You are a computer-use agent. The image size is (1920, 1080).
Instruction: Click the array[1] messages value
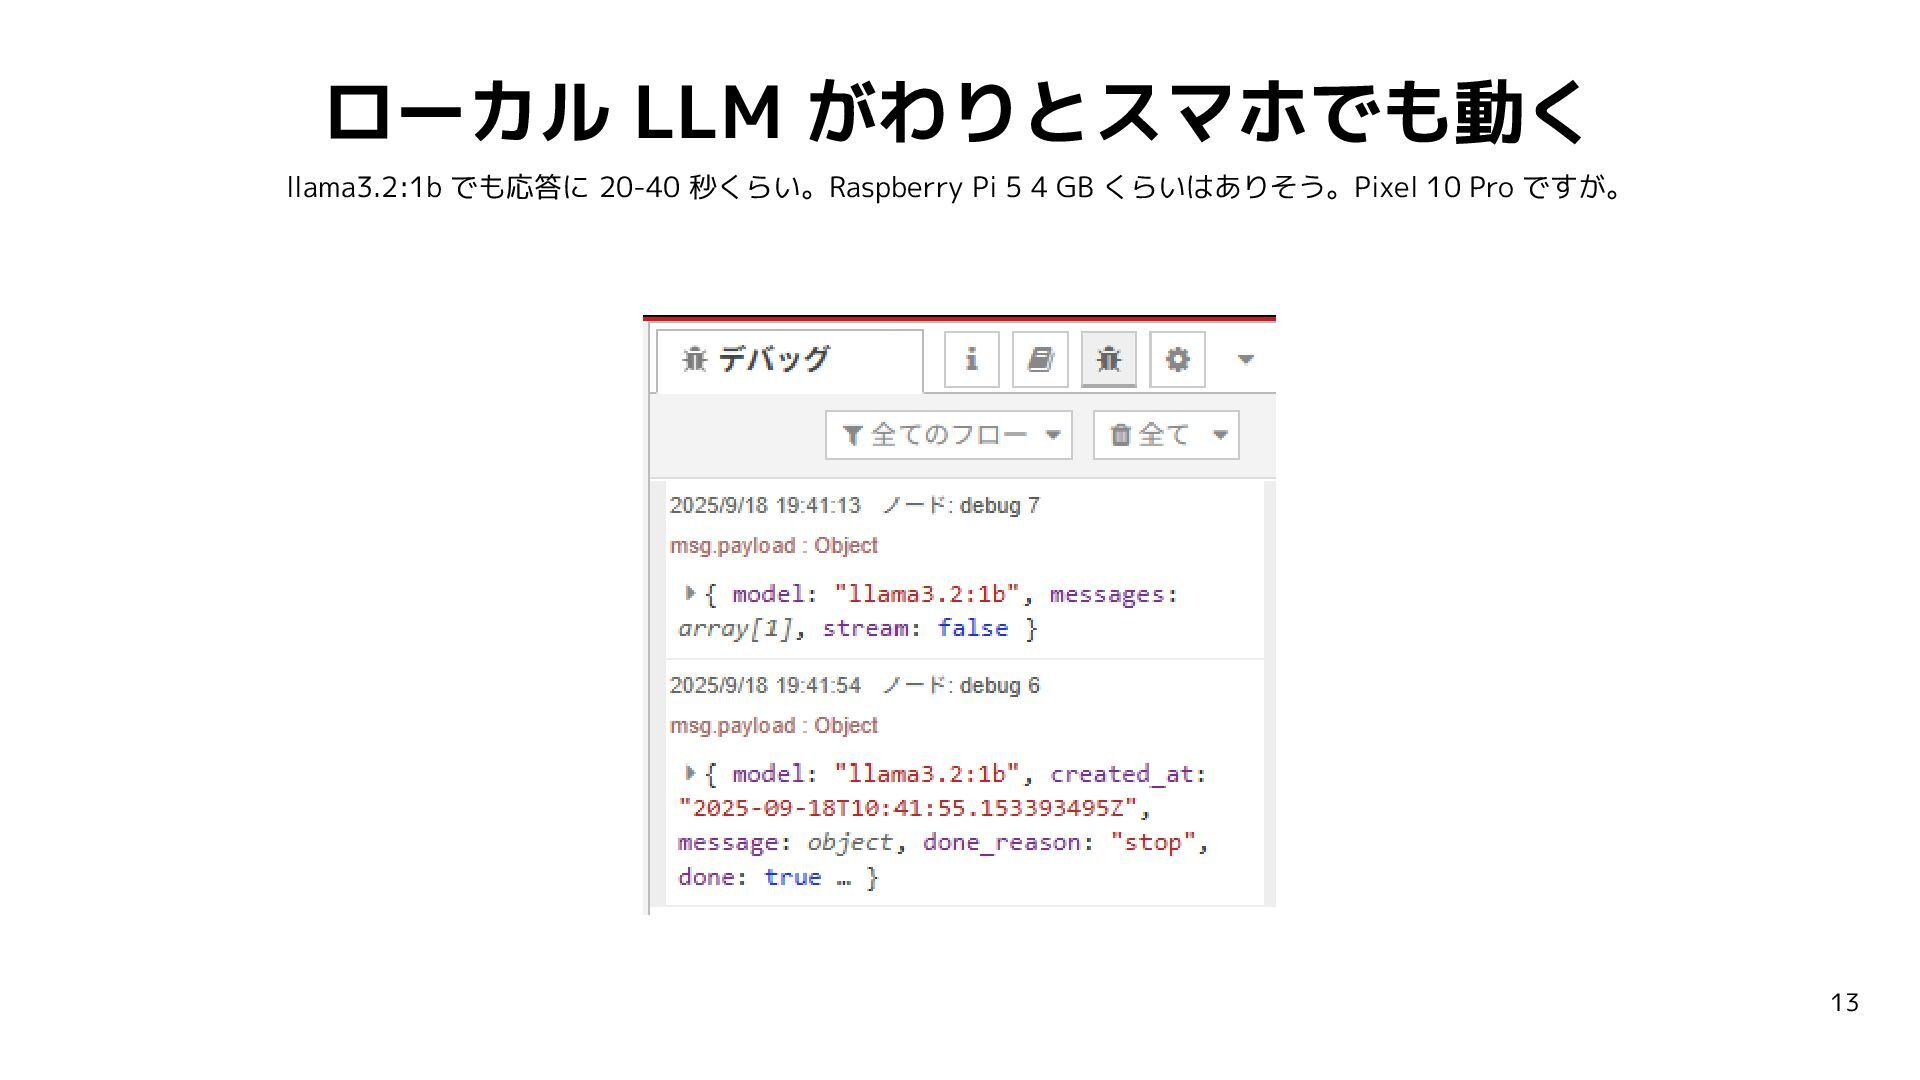click(x=735, y=629)
